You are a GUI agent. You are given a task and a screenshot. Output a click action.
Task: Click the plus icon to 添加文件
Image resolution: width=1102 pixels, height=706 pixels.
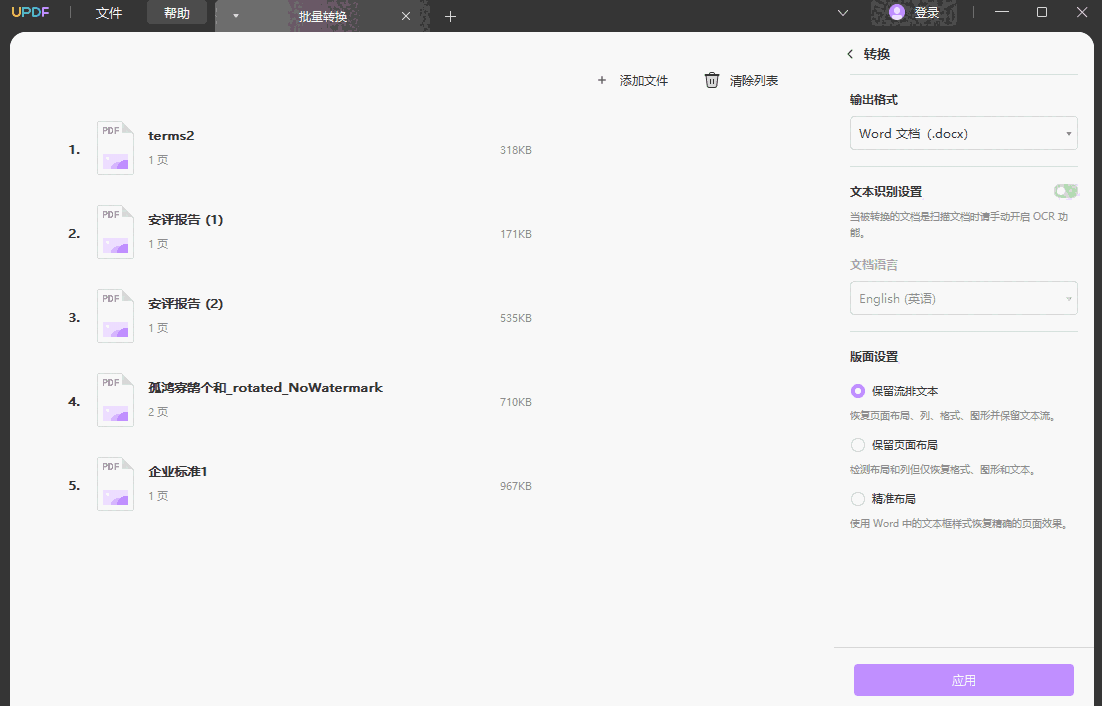(x=601, y=80)
